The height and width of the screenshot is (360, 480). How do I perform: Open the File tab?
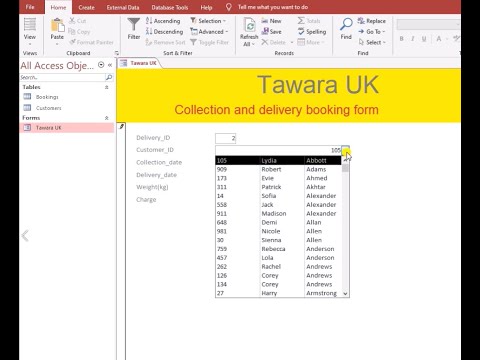coord(30,7)
